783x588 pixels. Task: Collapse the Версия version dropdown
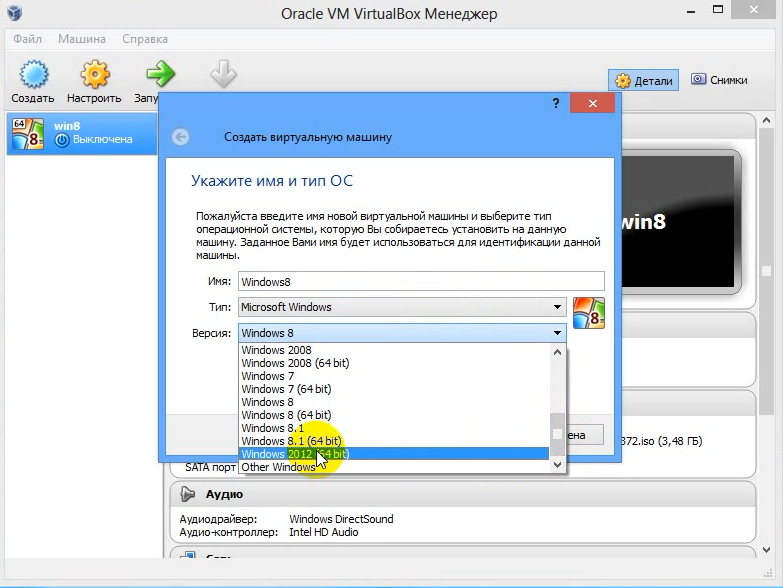[x=402, y=333]
